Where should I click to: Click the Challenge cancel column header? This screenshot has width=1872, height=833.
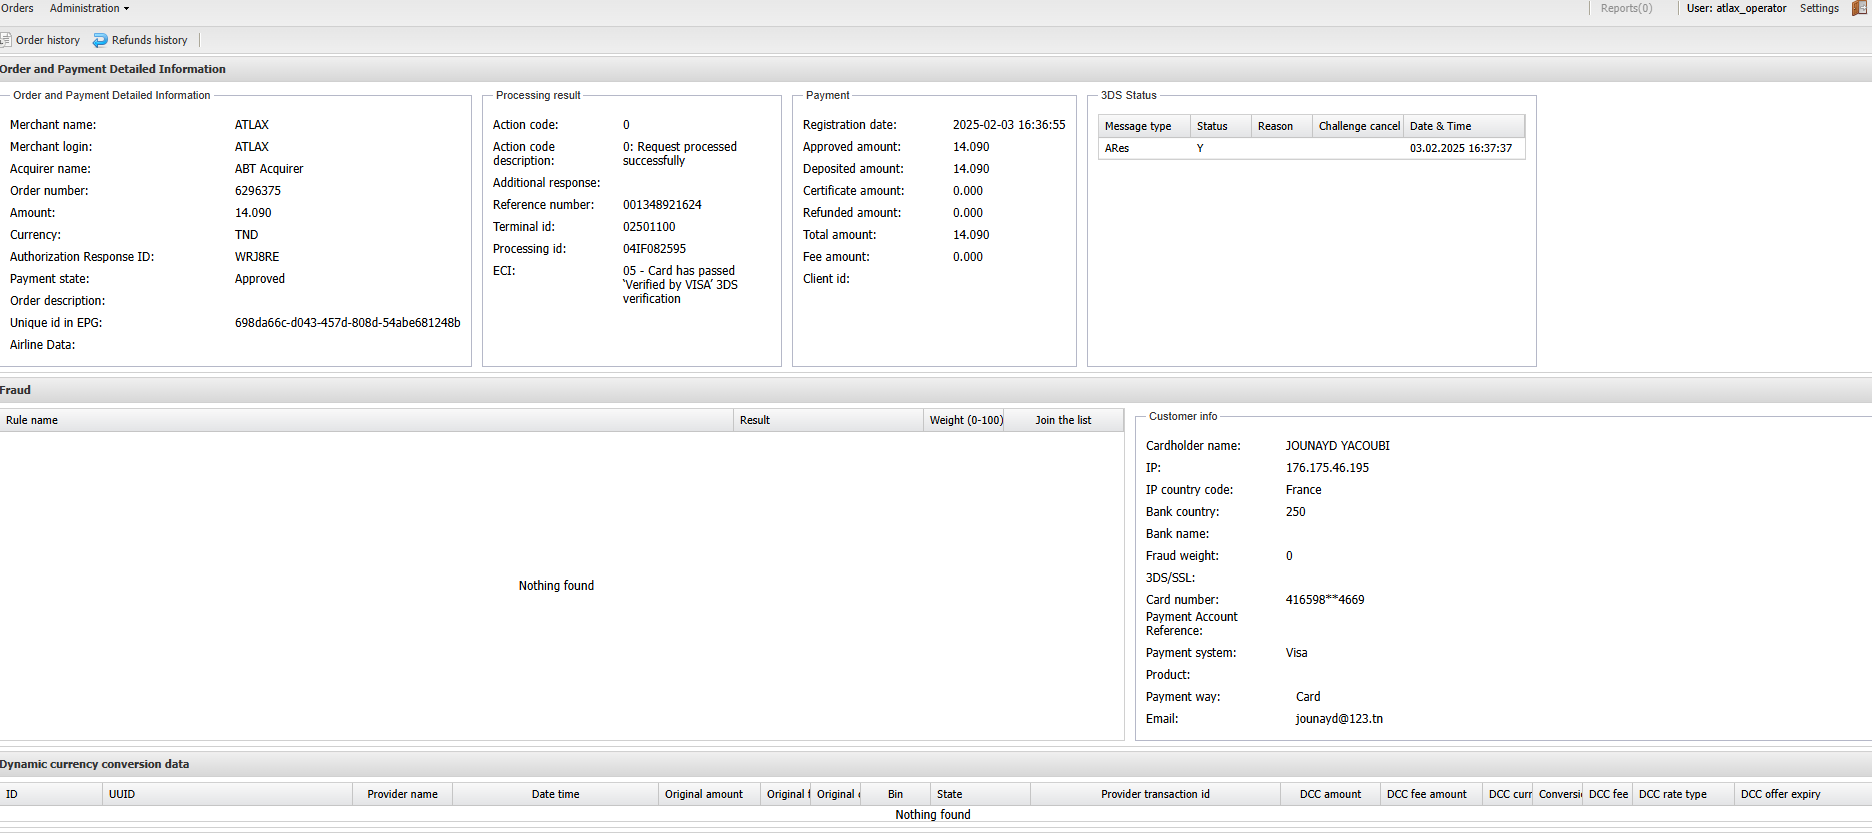(1358, 126)
